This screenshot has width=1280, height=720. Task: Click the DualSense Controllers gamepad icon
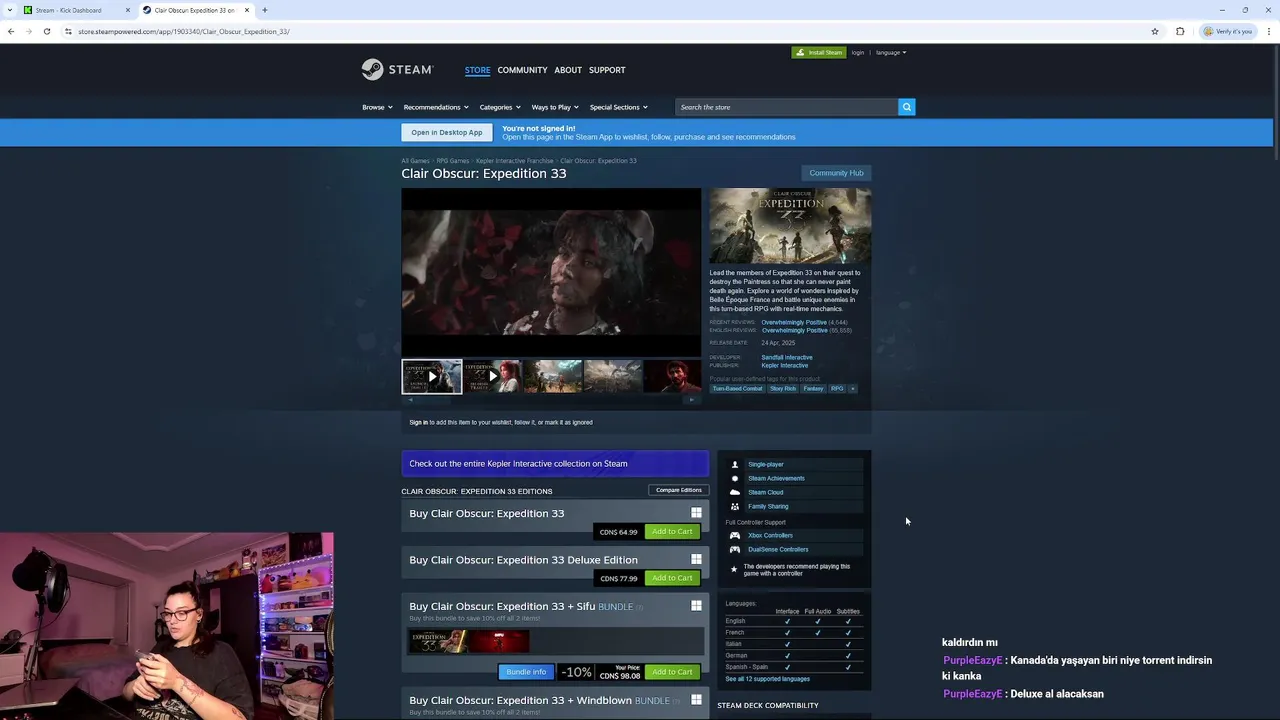point(735,549)
